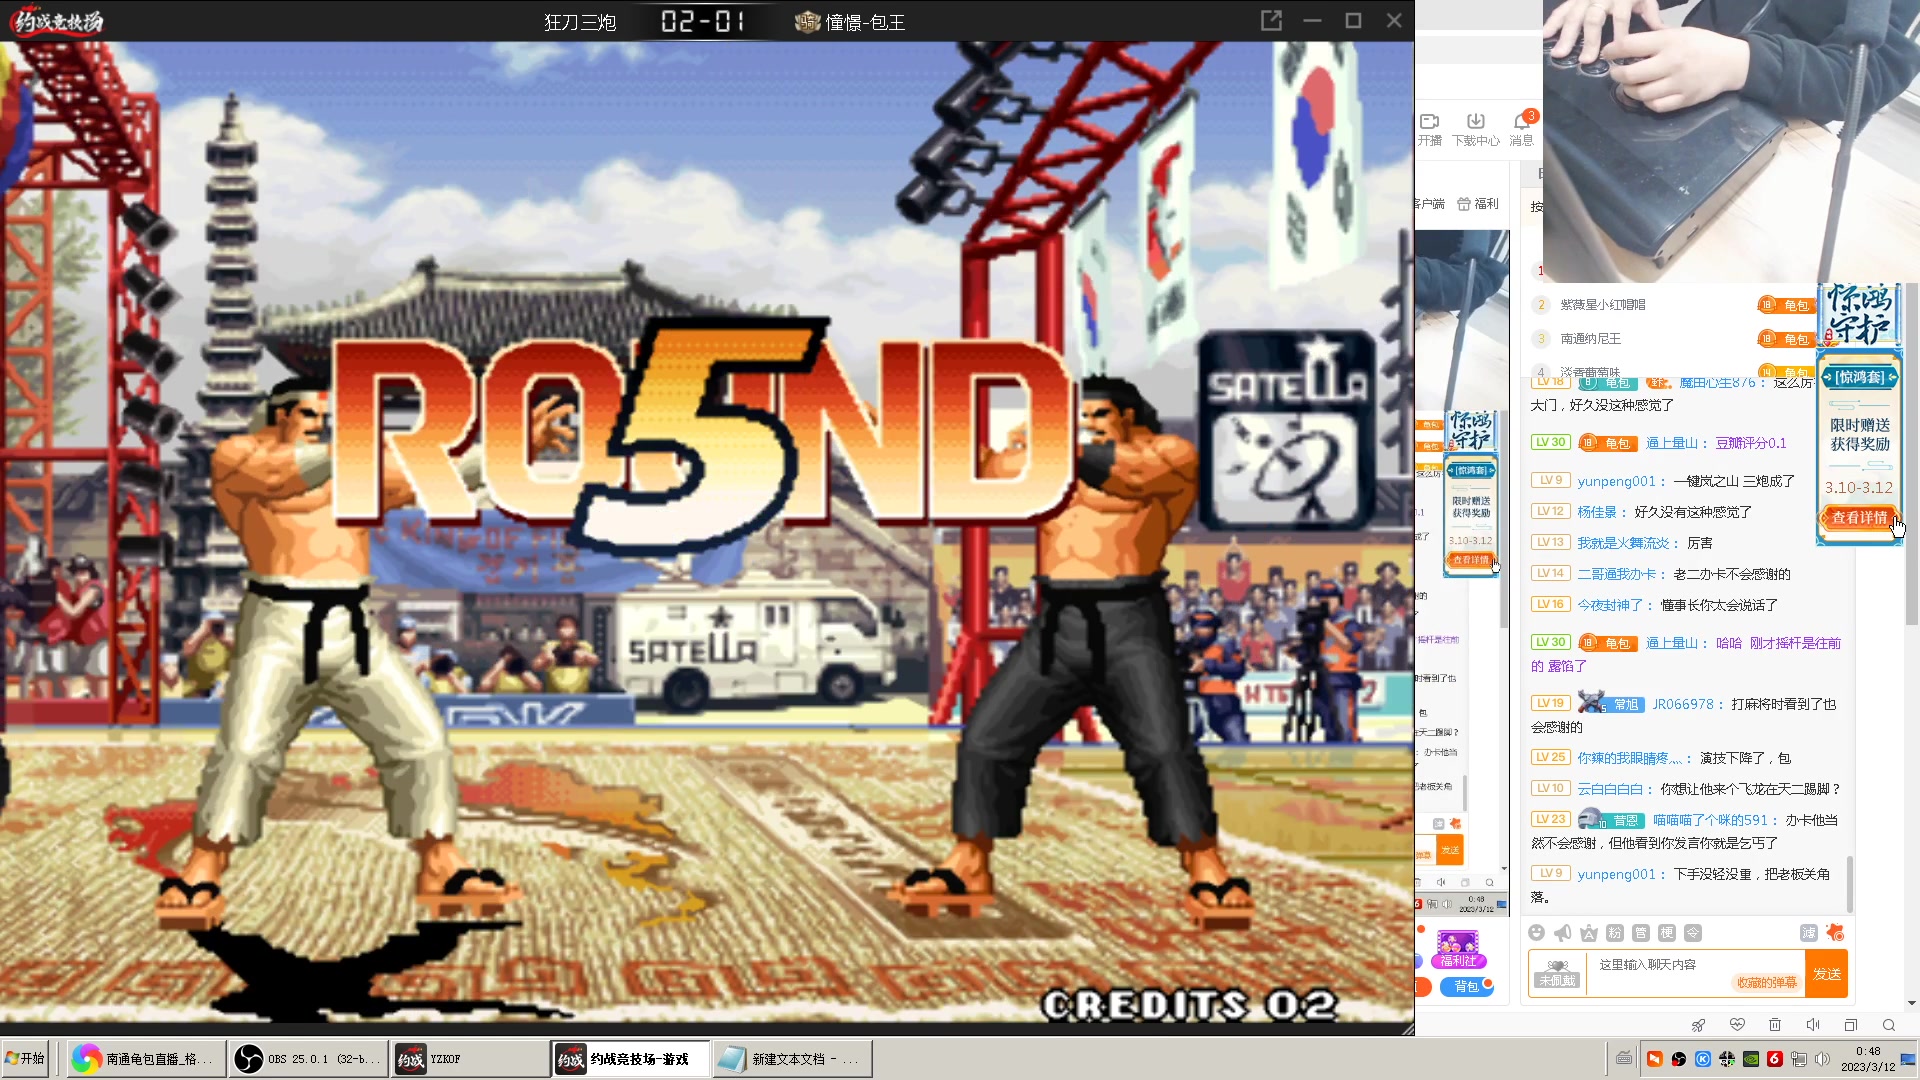The width and height of the screenshot is (1920, 1080).
Task: Click username 今夜封神了 in chat
Action: [x=1611, y=605]
